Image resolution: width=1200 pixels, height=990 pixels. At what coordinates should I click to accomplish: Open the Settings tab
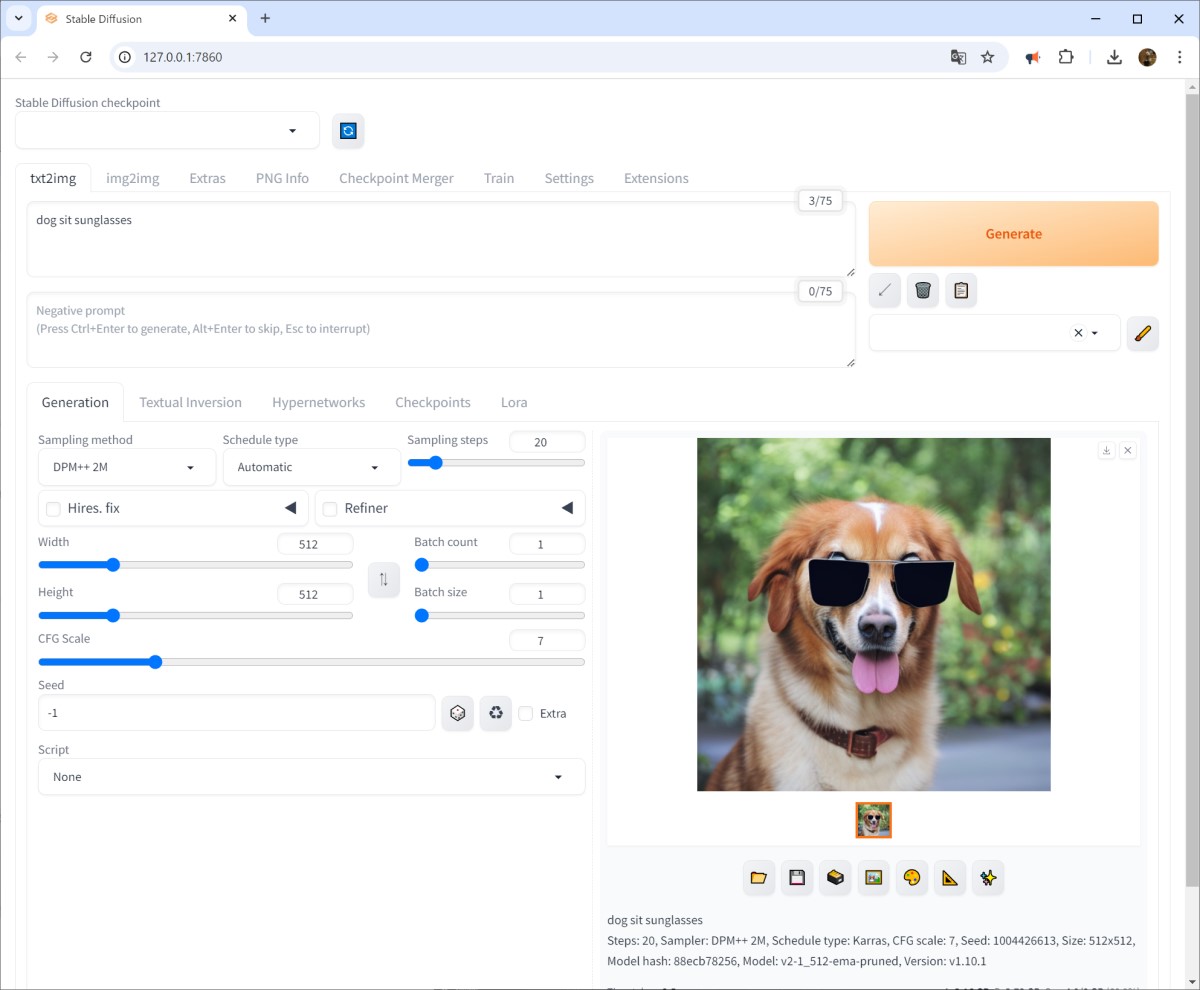[569, 178]
